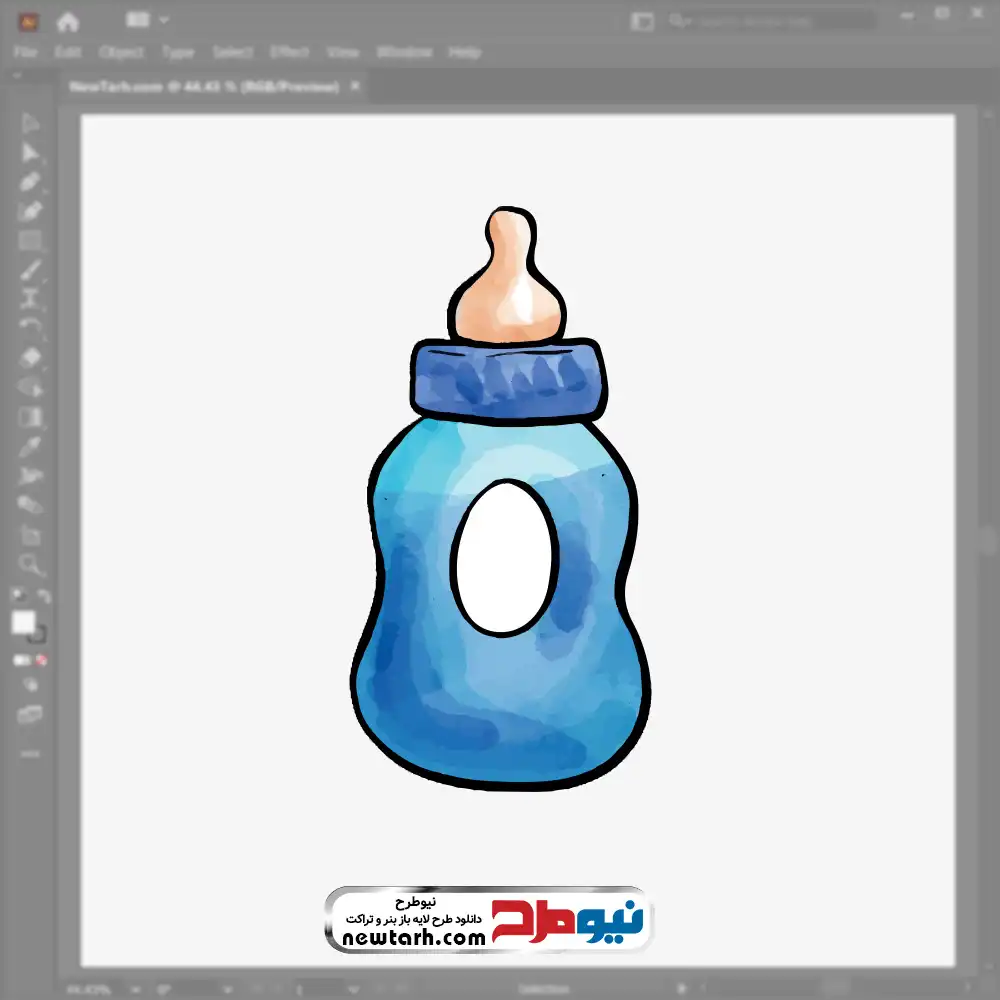Select the Zoom magnifier tool

click(30, 564)
